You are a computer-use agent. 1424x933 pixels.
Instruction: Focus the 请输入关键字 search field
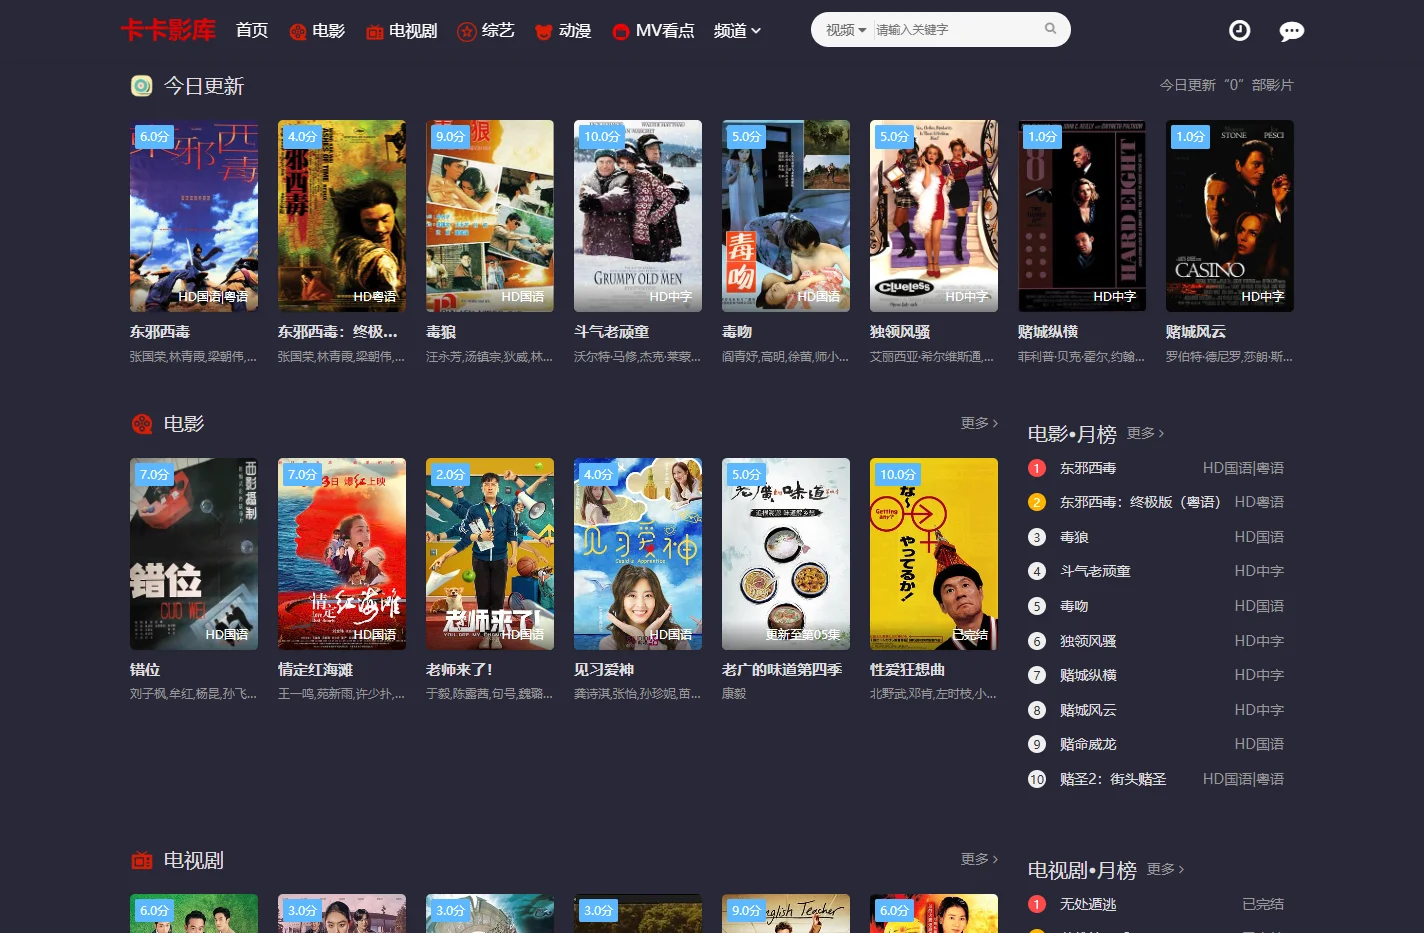tap(955, 30)
